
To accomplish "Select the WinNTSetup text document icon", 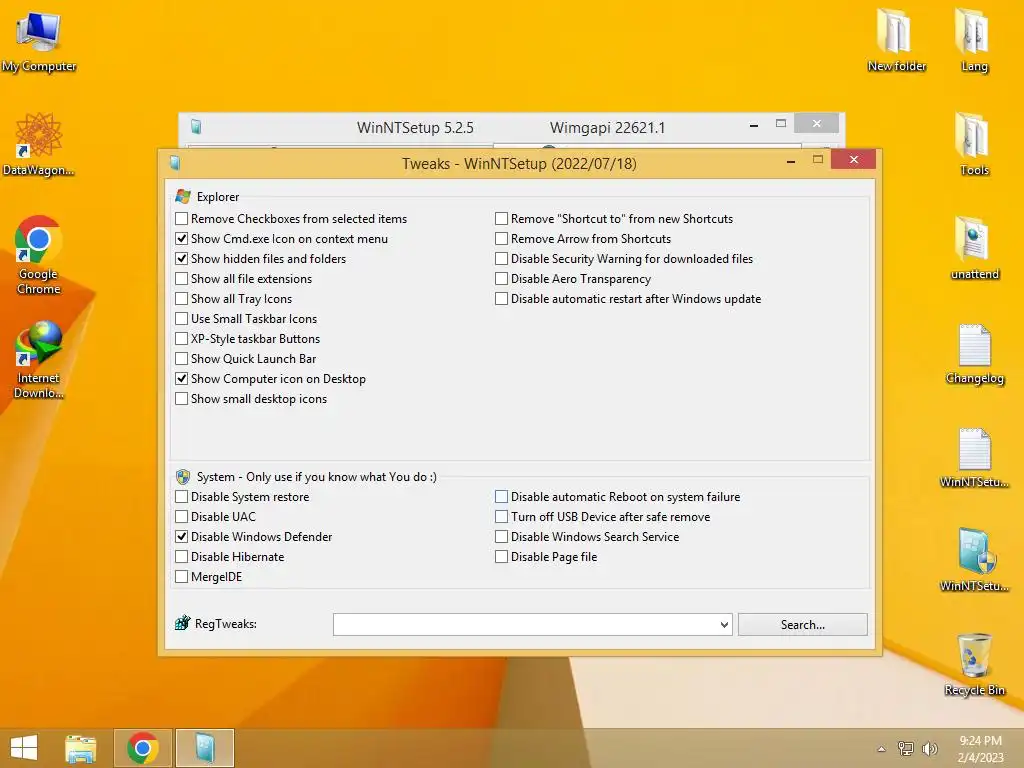I will tap(974, 457).
